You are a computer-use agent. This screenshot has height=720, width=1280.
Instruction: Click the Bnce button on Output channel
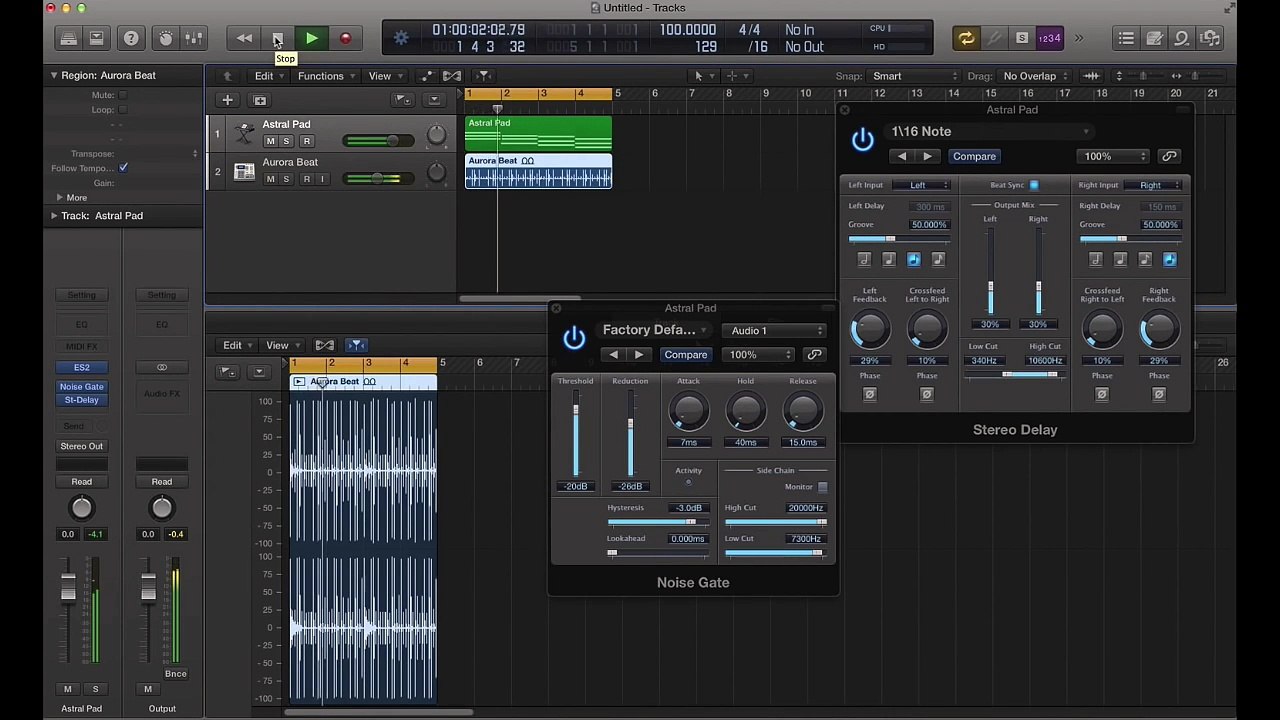click(x=176, y=674)
